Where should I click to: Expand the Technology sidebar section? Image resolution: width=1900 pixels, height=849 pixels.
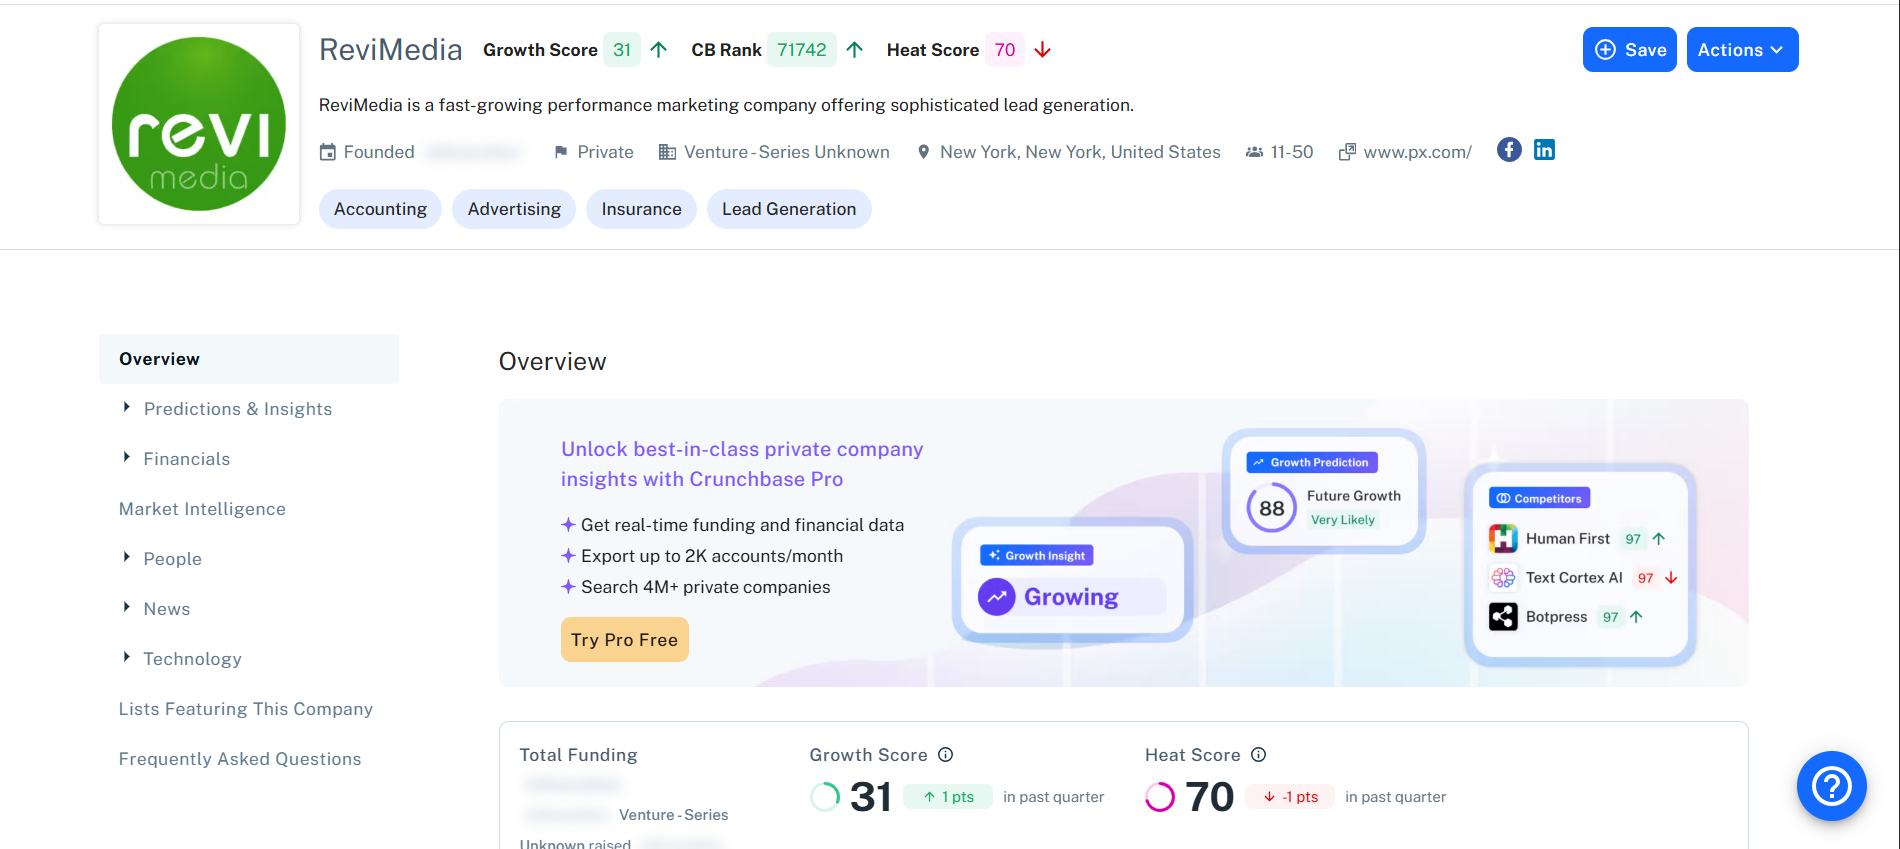click(127, 658)
